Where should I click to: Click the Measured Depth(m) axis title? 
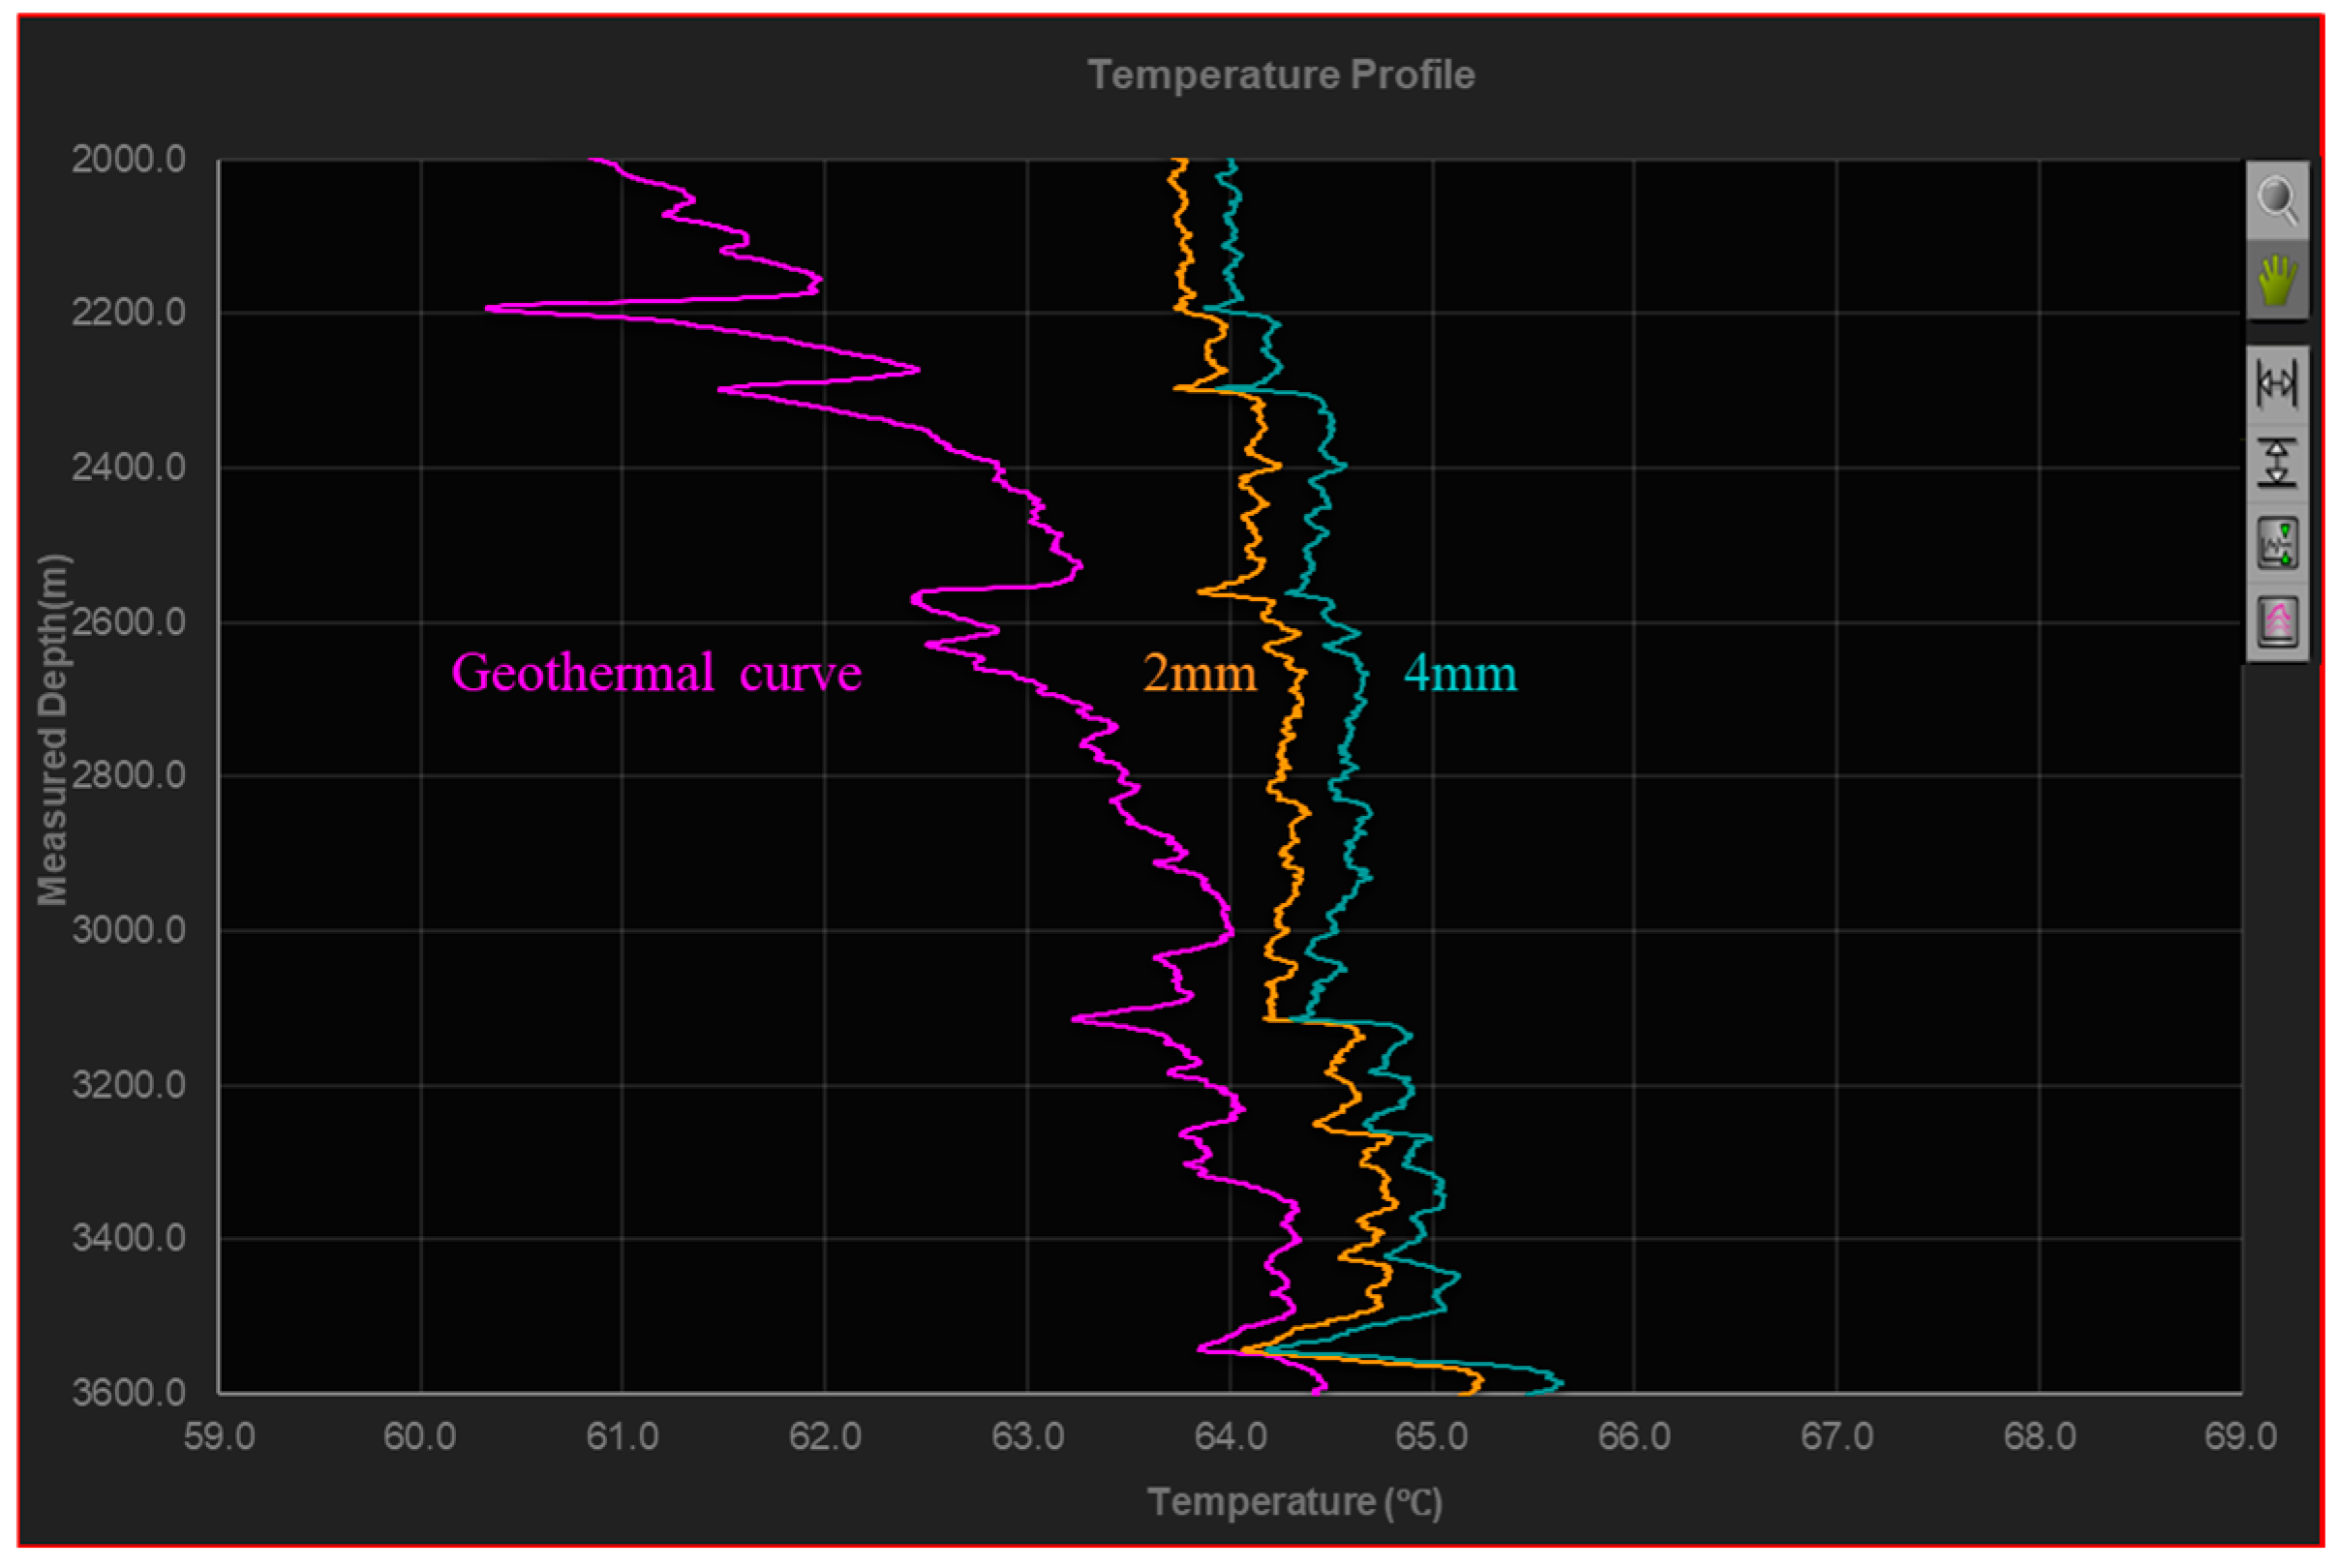(x=52, y=730)
